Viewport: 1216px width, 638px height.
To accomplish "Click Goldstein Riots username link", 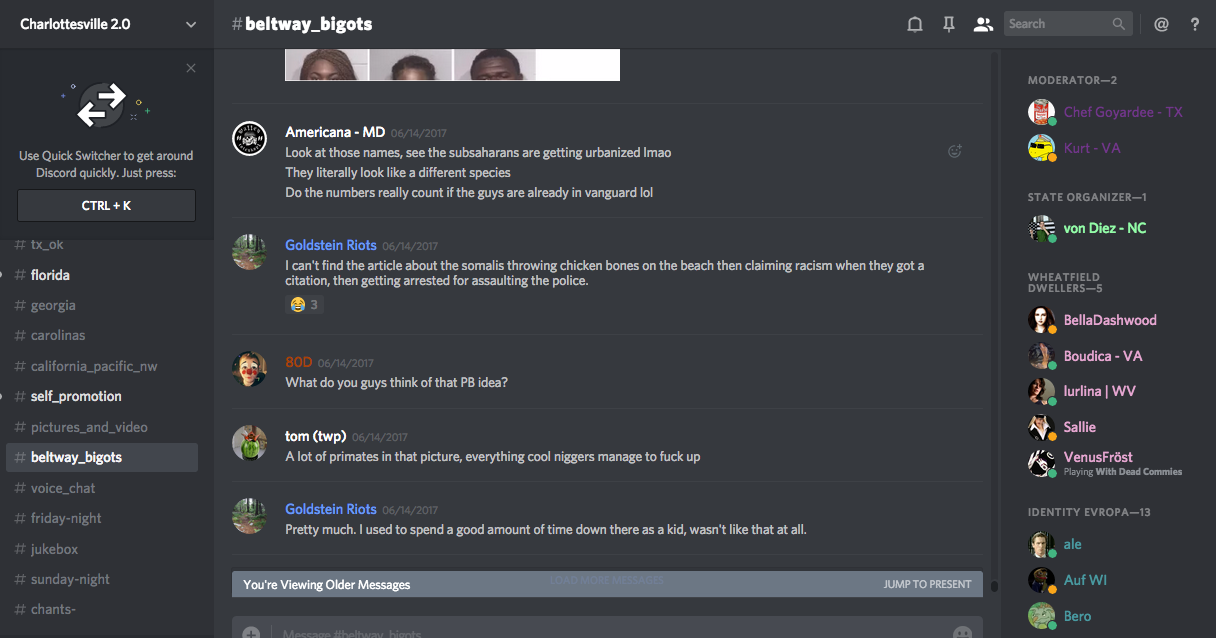I will pyautogui.click(x=331, y=245).
